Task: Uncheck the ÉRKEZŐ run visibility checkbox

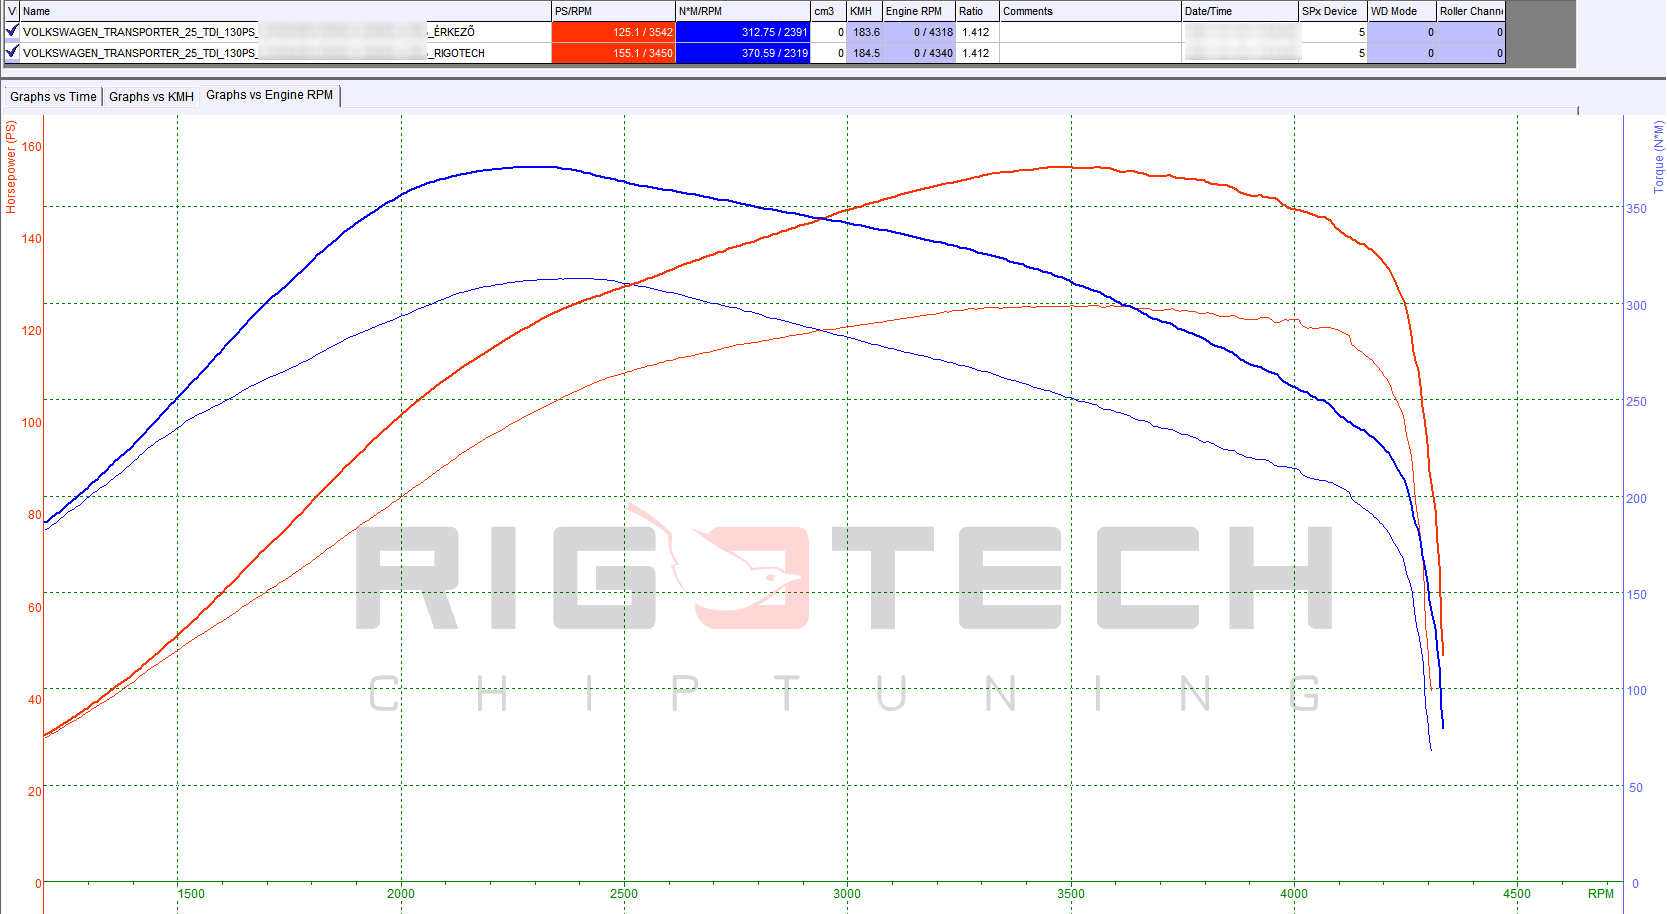Action: 12,31
